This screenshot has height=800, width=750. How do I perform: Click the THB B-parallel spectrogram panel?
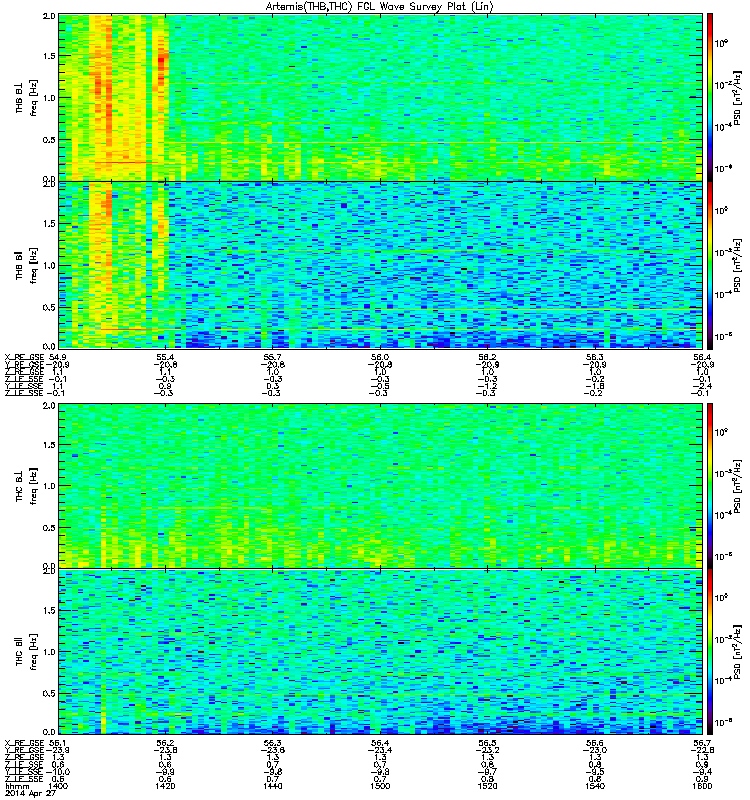(x=380, y=265)
